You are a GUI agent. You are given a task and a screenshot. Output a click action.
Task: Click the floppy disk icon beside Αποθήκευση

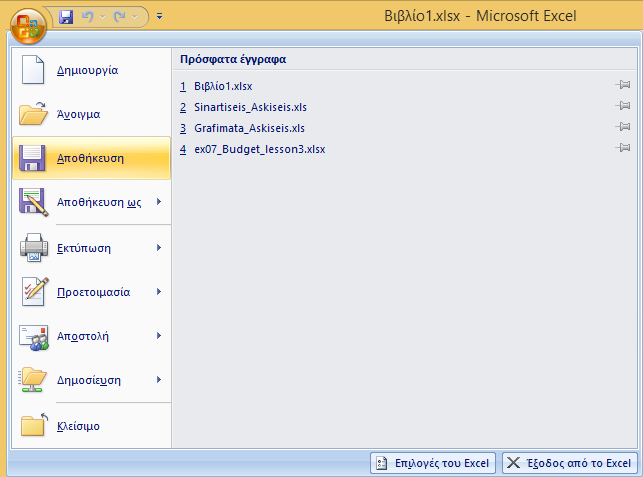pos(32,158)
